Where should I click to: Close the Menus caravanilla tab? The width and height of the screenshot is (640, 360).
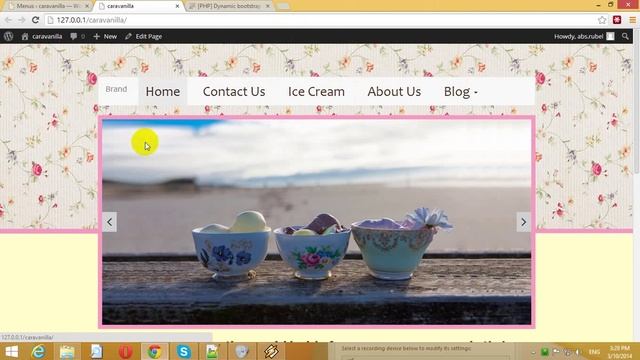(x=87, y=6)
